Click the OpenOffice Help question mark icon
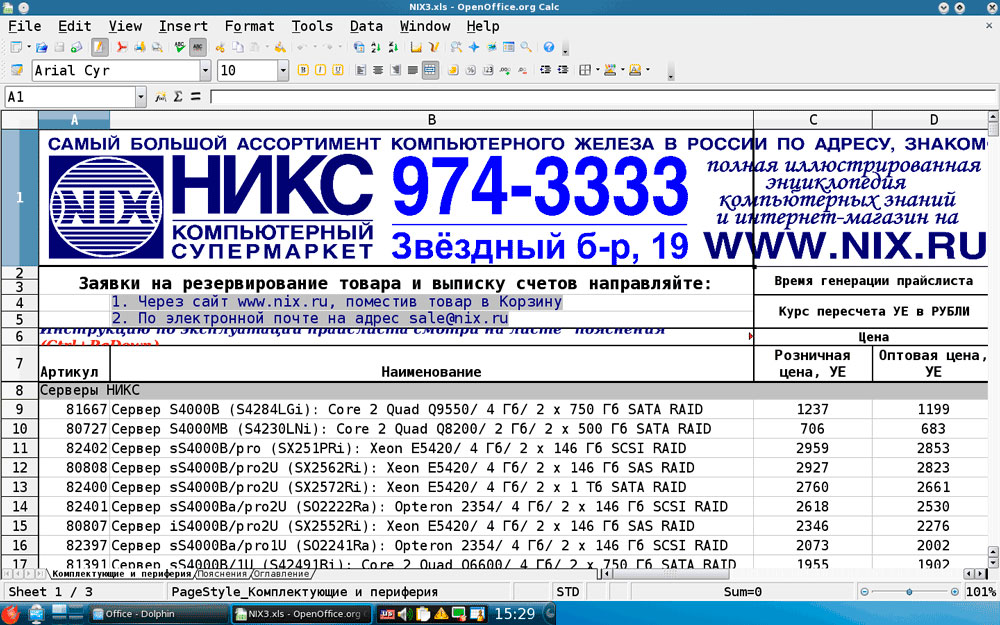Image resolution: width=1000 pixels, height=625 pixels. (x=549, y=47)
